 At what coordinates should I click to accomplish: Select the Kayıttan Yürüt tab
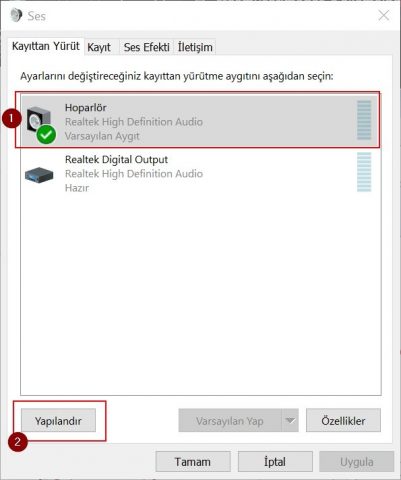click(x=46, y=46)
